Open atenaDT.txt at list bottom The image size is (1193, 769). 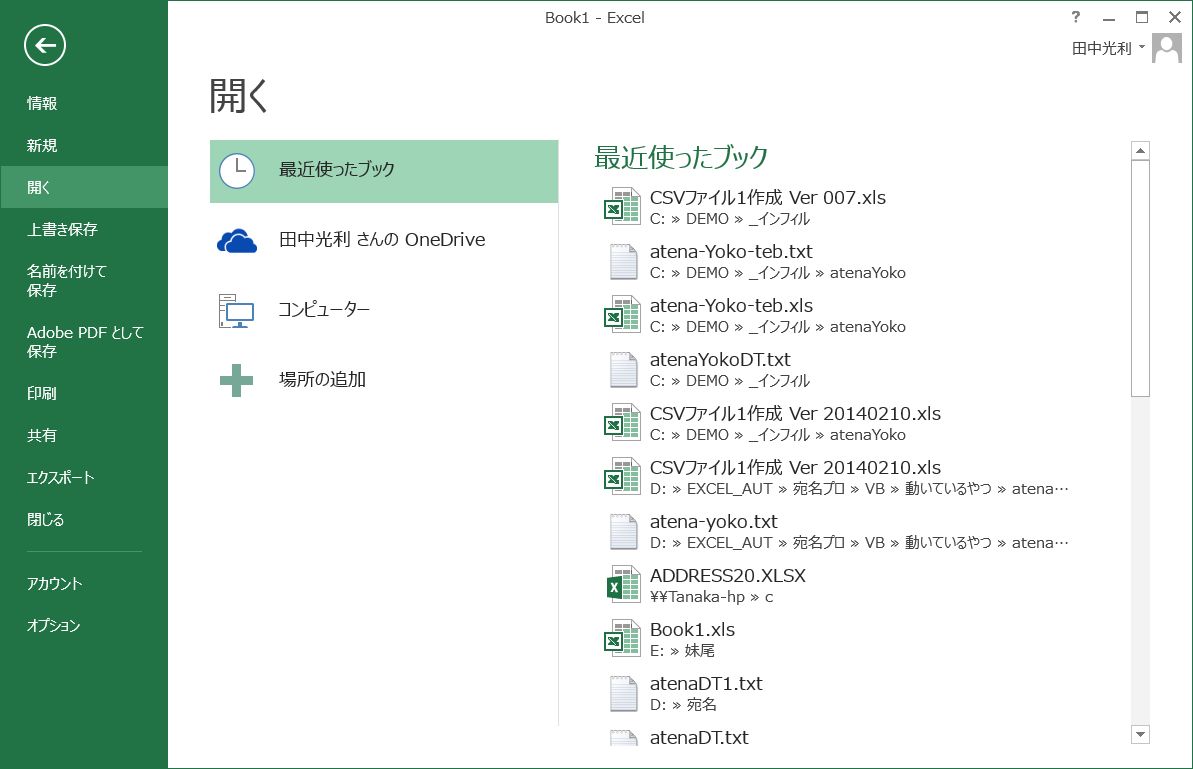click(x=699, y=737)
